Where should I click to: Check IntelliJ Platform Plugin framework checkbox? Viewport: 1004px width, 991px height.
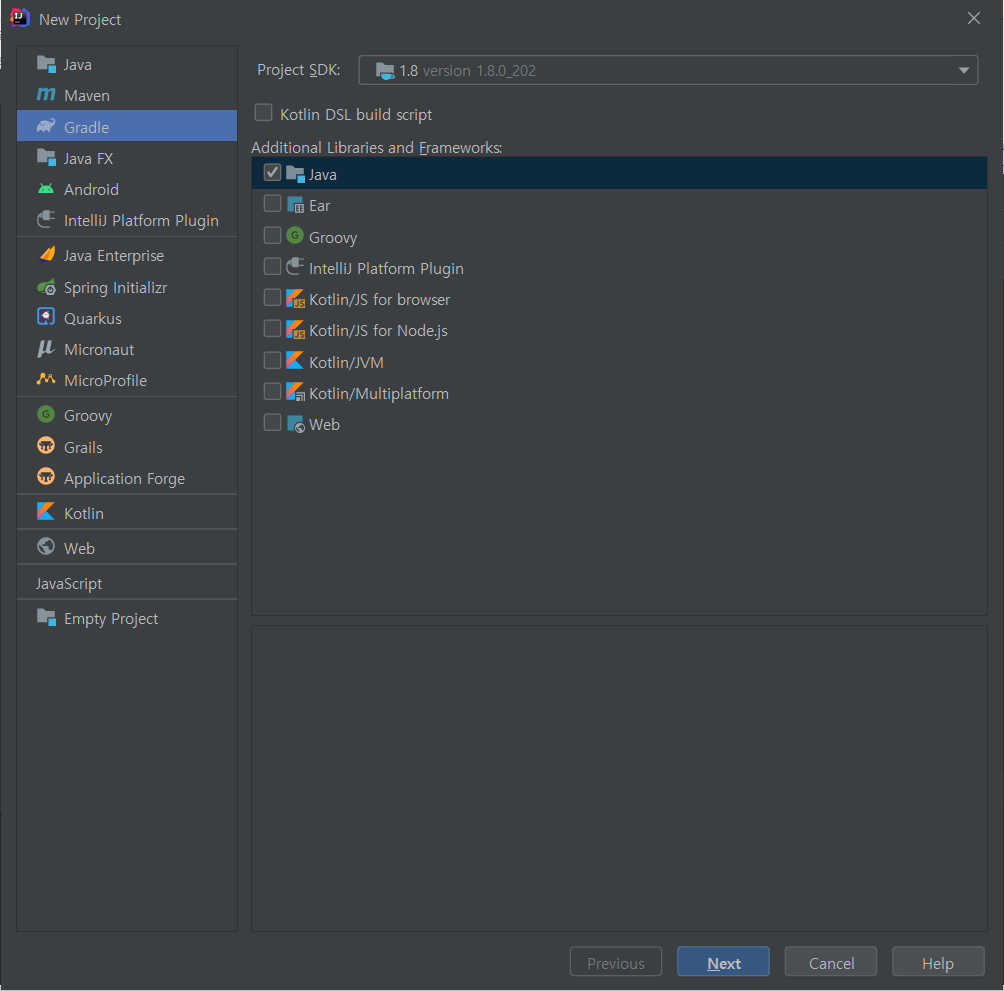pos(272,266)
